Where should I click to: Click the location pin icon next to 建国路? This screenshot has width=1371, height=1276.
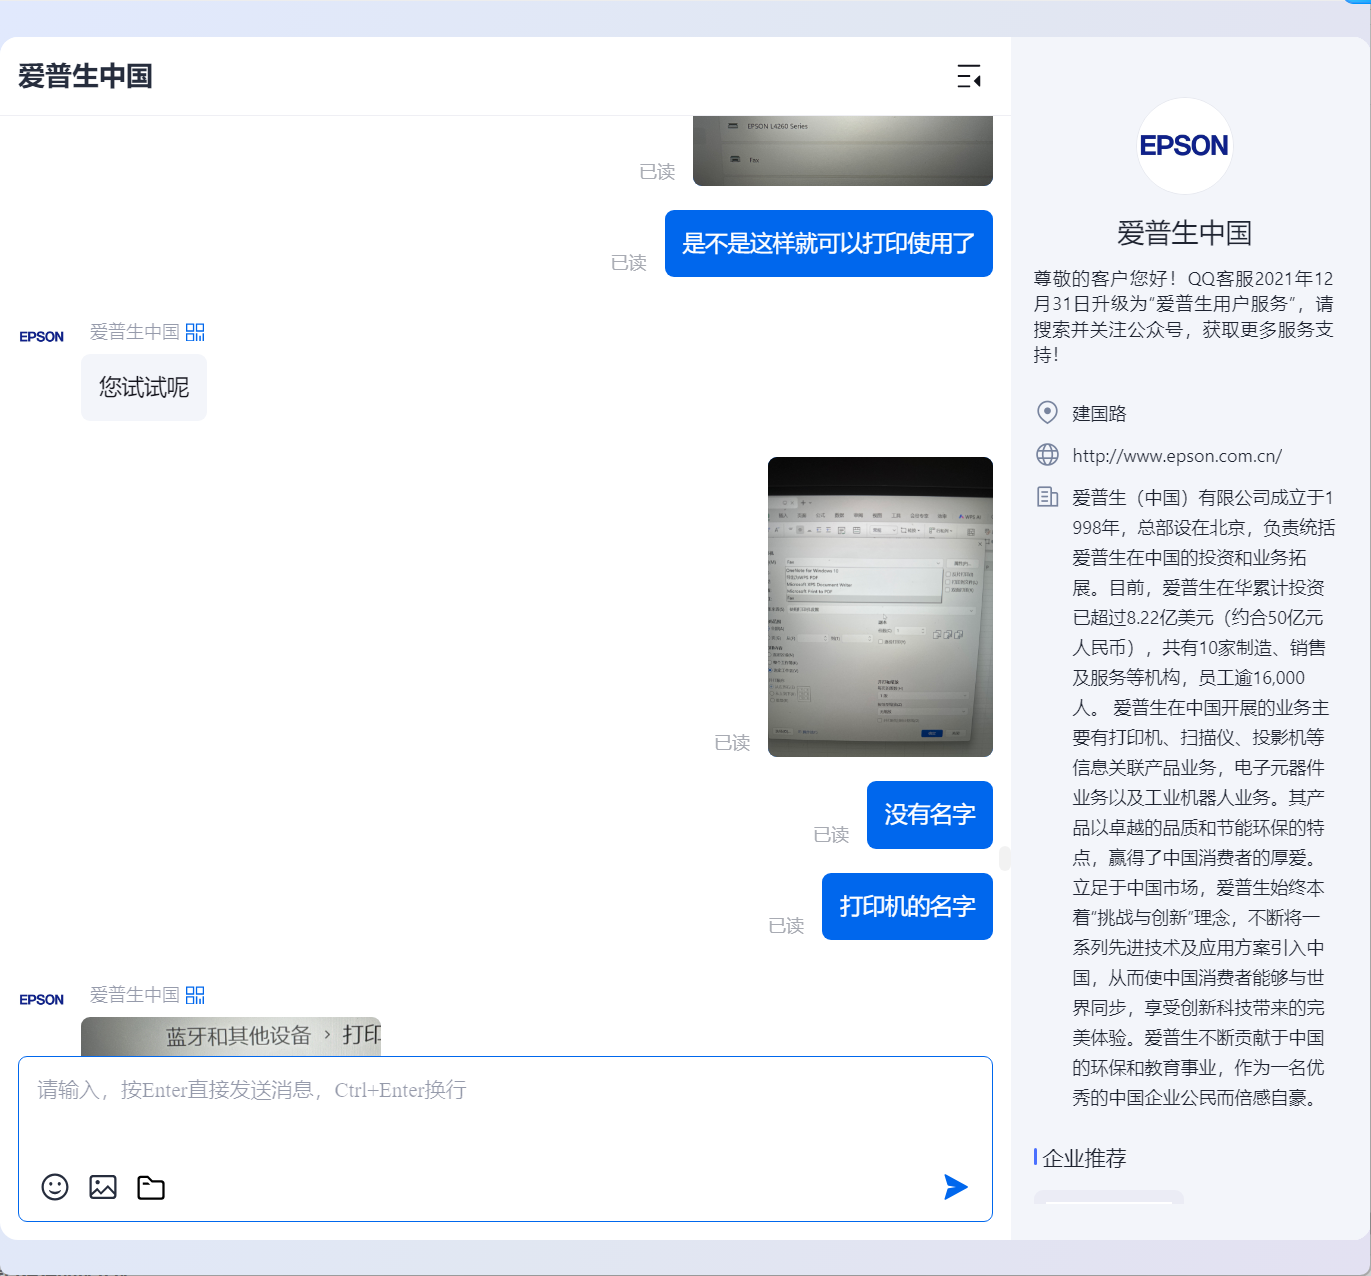(x=1047, y=412)
